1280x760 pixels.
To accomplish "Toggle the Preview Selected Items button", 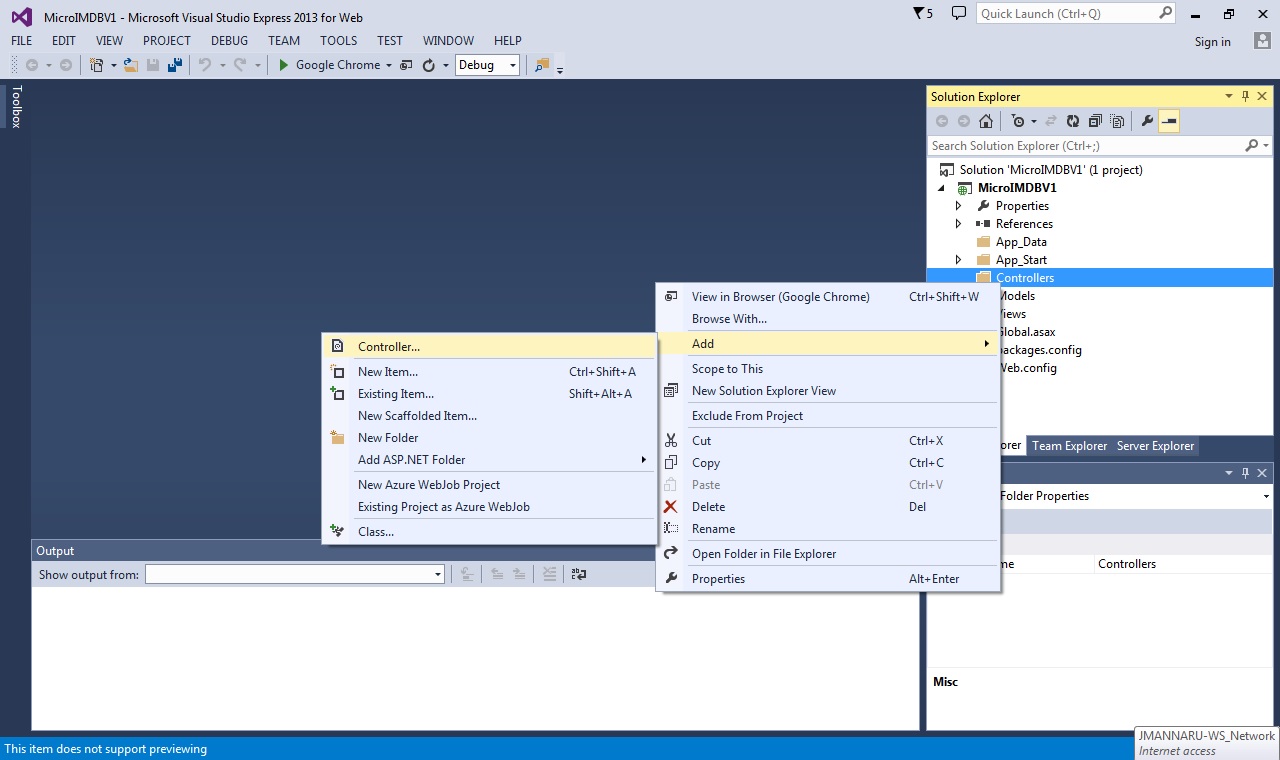I will 1169,121.
